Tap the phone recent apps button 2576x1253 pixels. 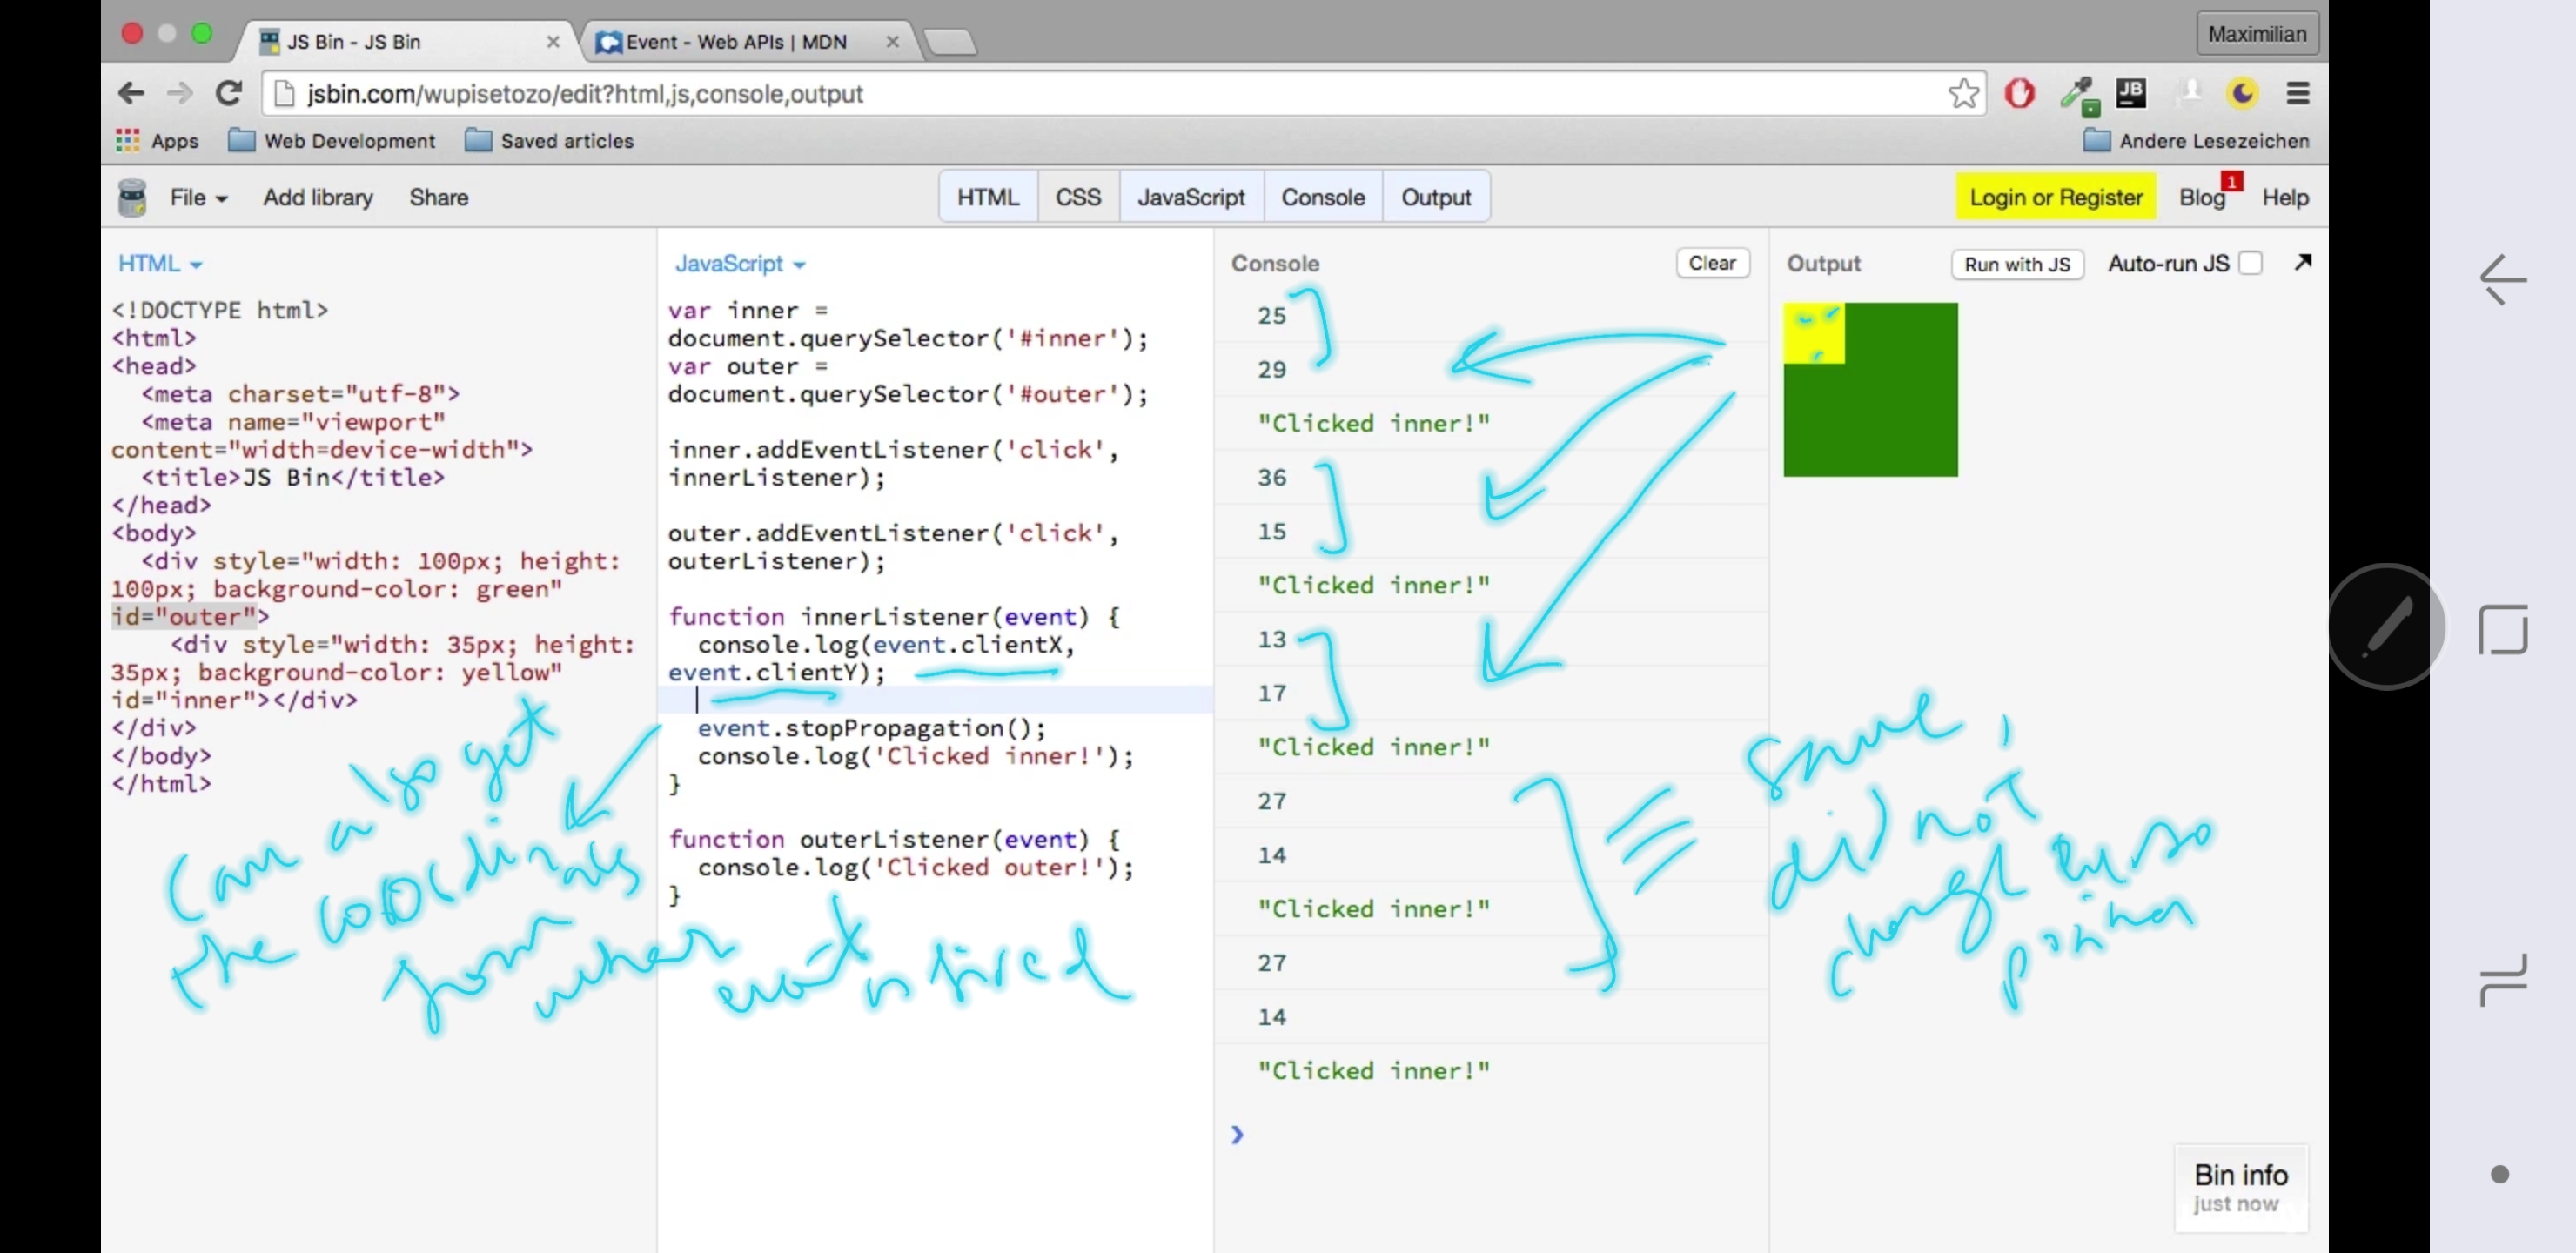click(x=2502, y=979)
